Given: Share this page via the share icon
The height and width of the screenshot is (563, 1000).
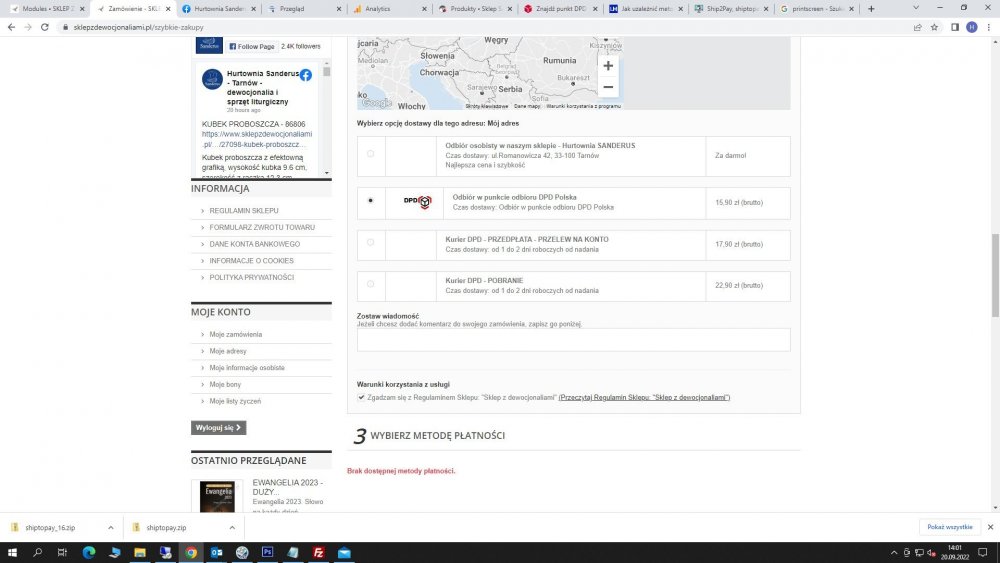Looking at the screenshot, I should 917,27.
